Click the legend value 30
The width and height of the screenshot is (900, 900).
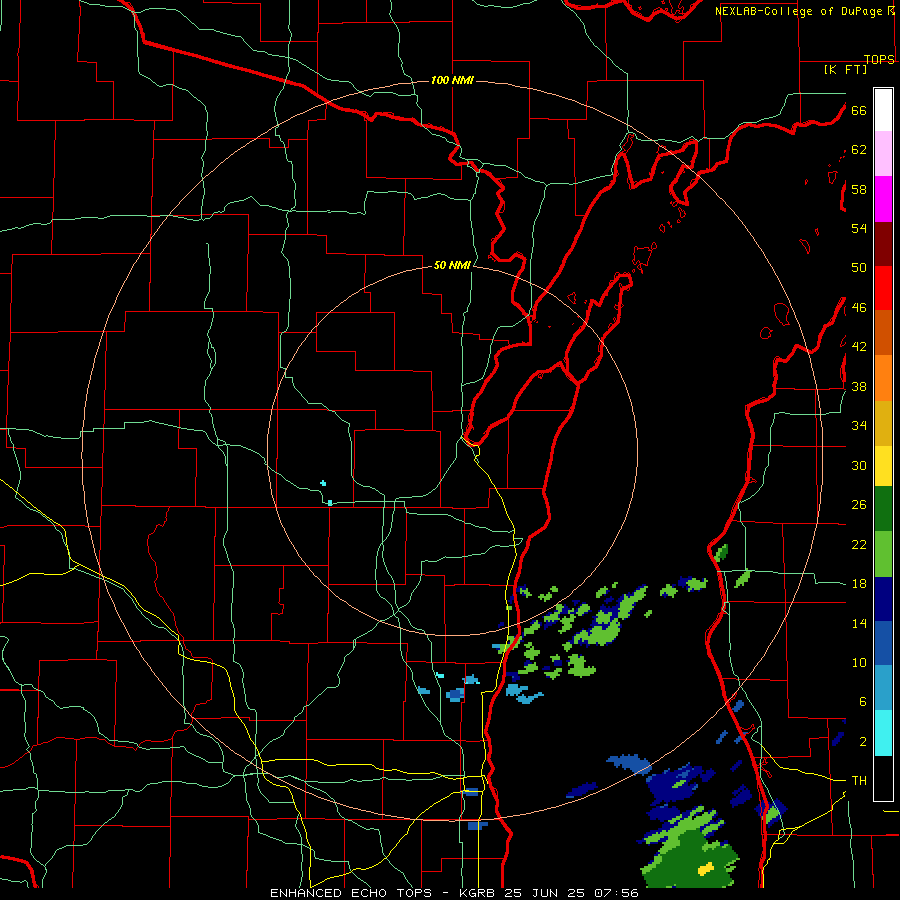coord(859,465)
